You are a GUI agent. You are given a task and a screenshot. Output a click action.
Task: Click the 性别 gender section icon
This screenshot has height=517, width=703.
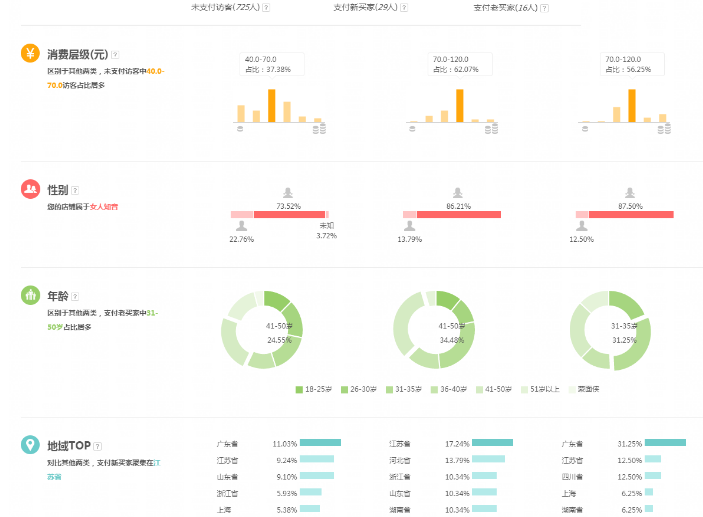click(30, 188)
